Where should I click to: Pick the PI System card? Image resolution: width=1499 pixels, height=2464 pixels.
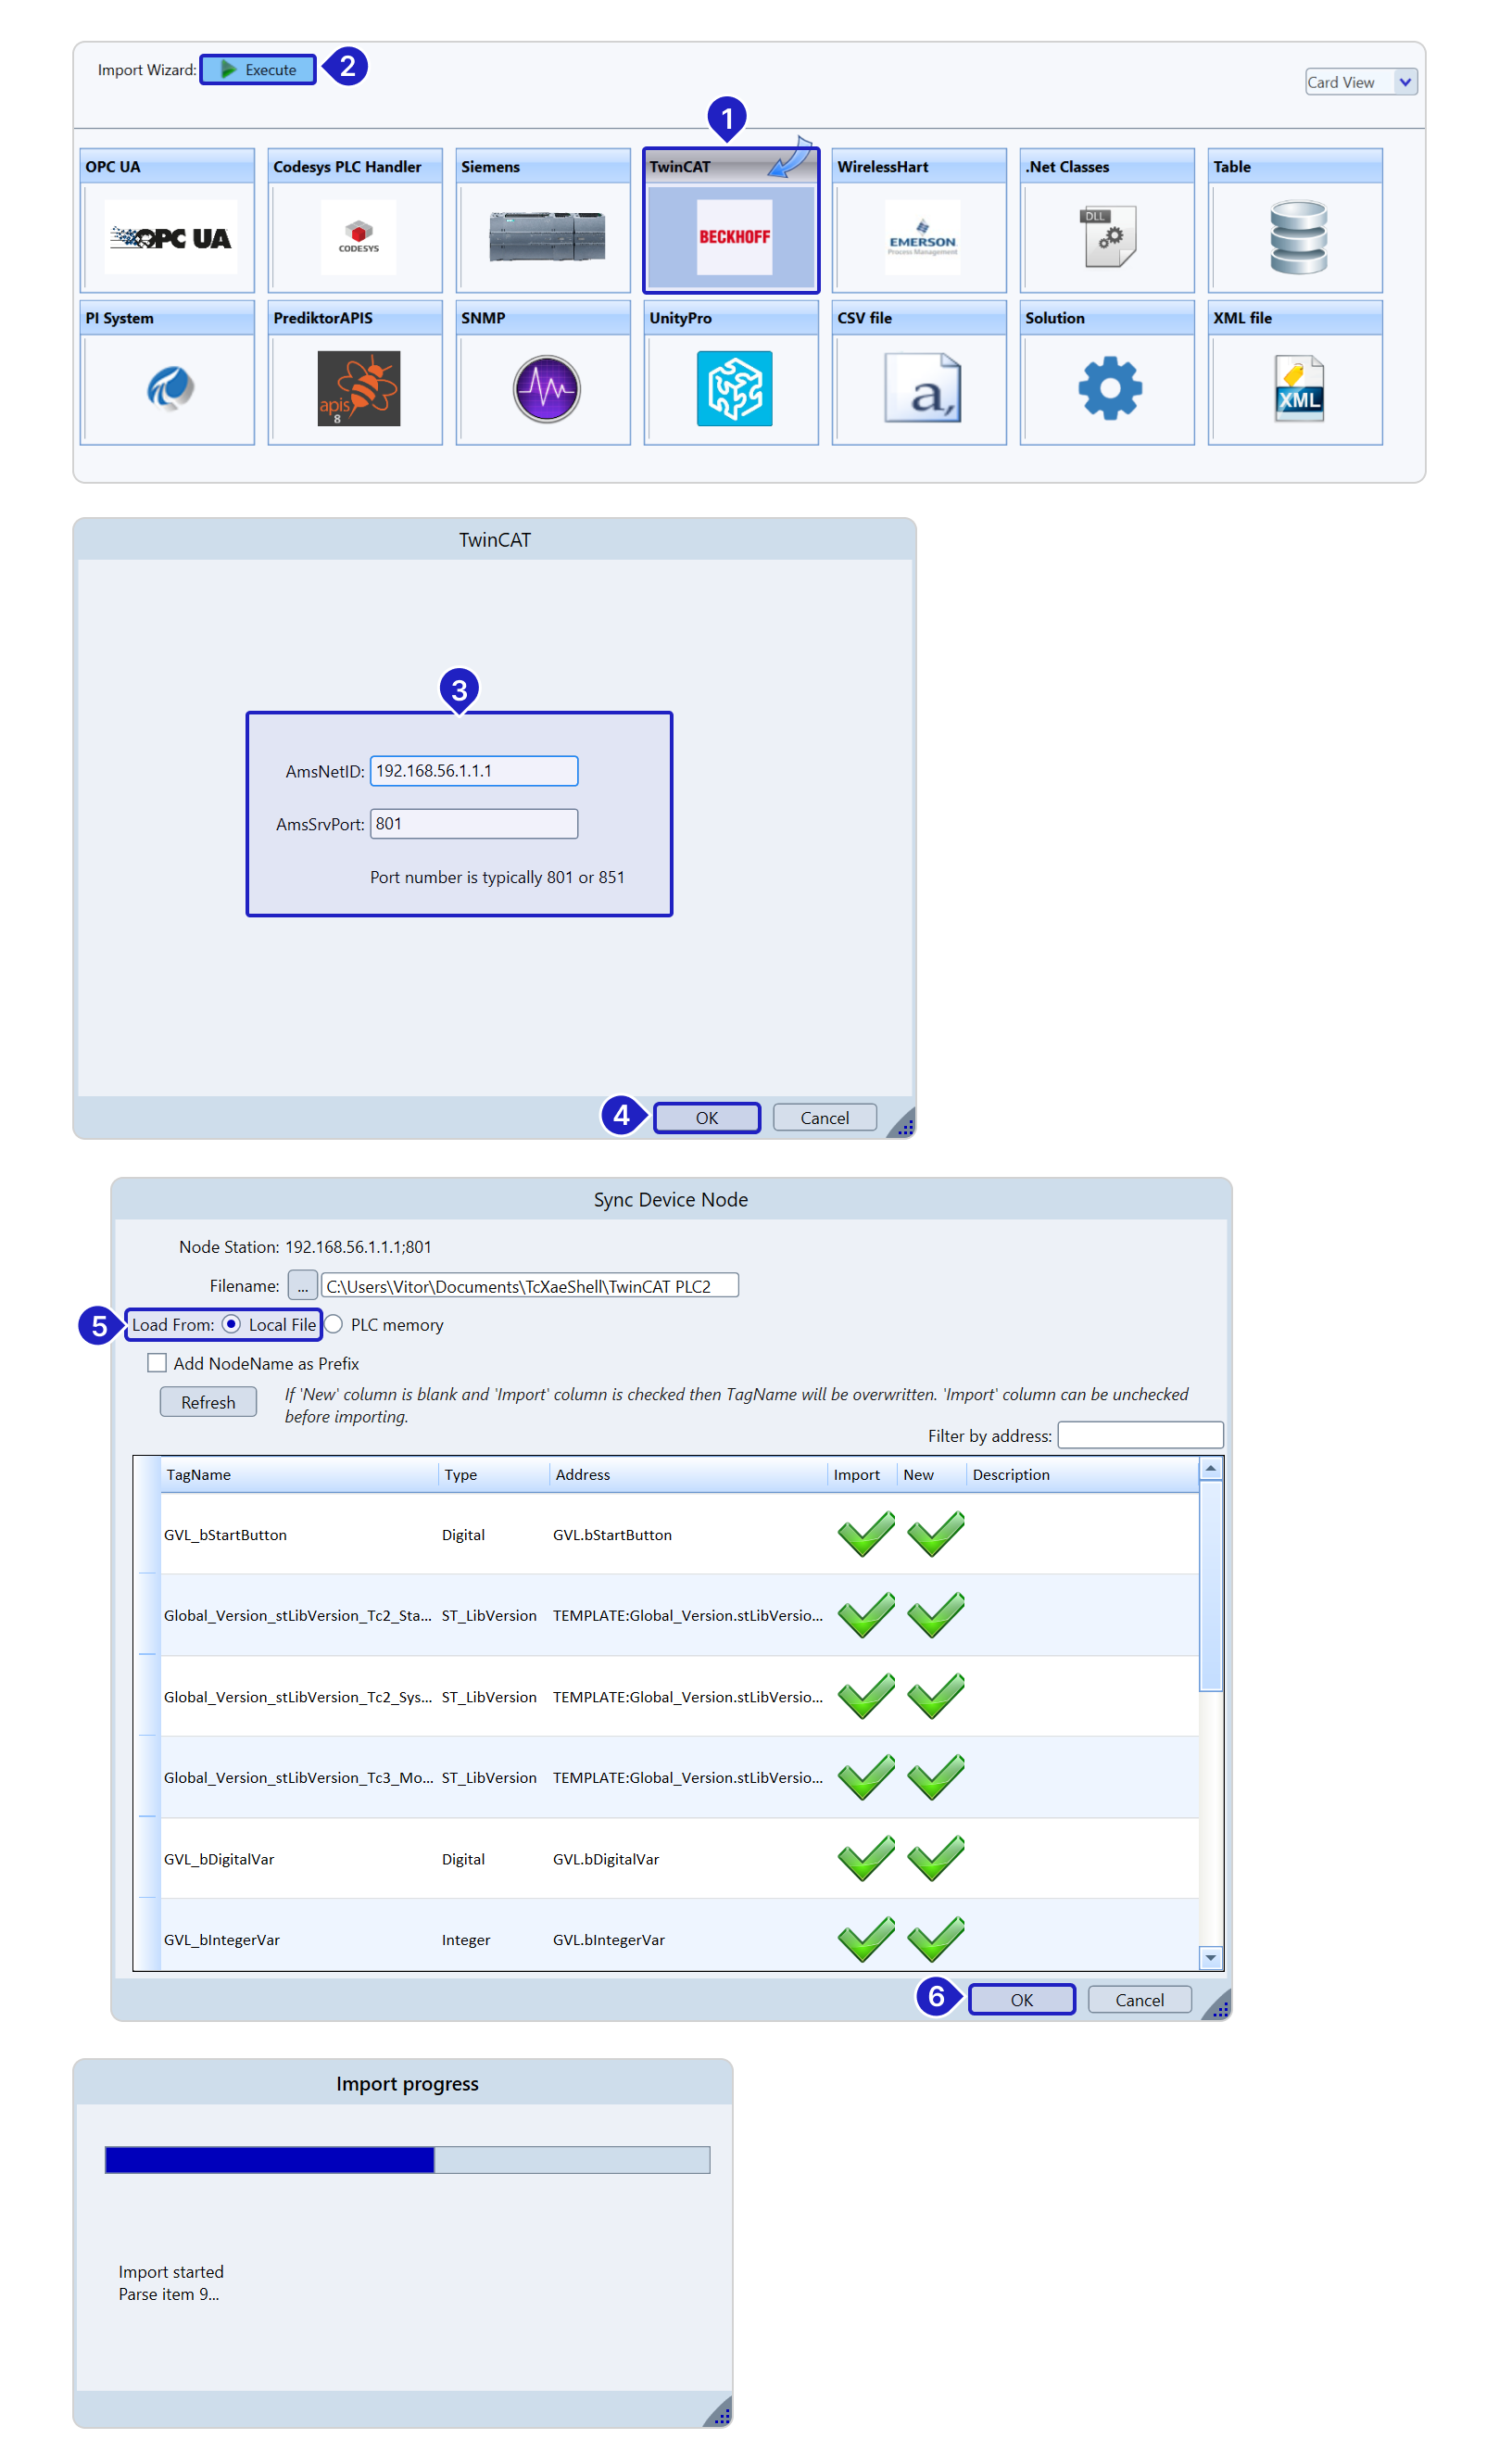167,372
